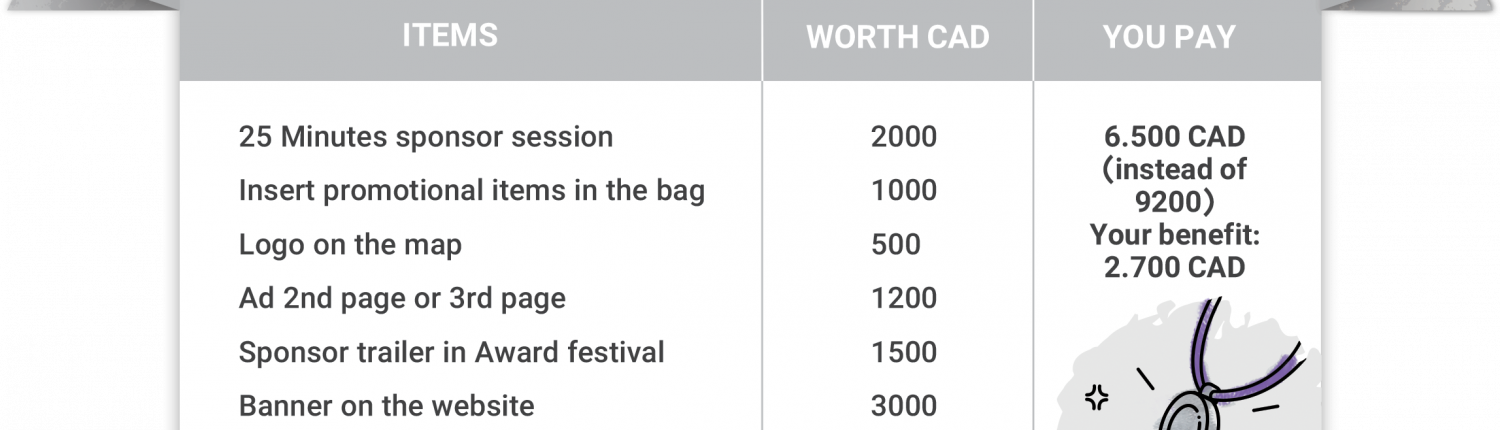The height and width of the screenshot is (430, 1500).
Task: Click the 6.500 CAD price text
Action: [1174, 137]
